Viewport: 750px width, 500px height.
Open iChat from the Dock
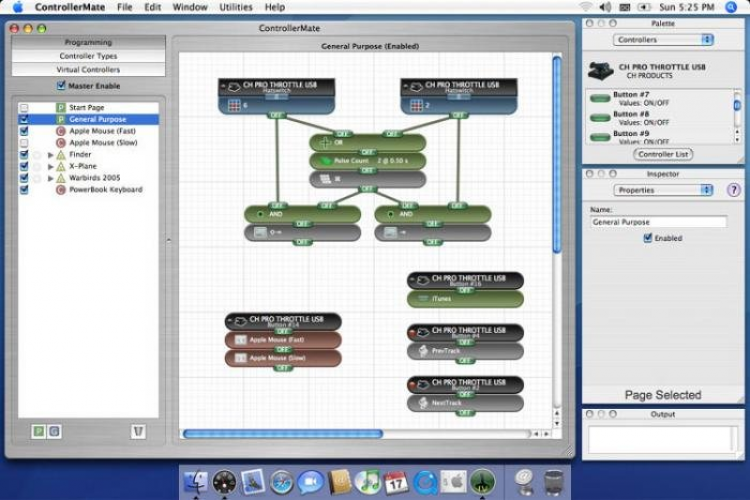pos(310,481)
